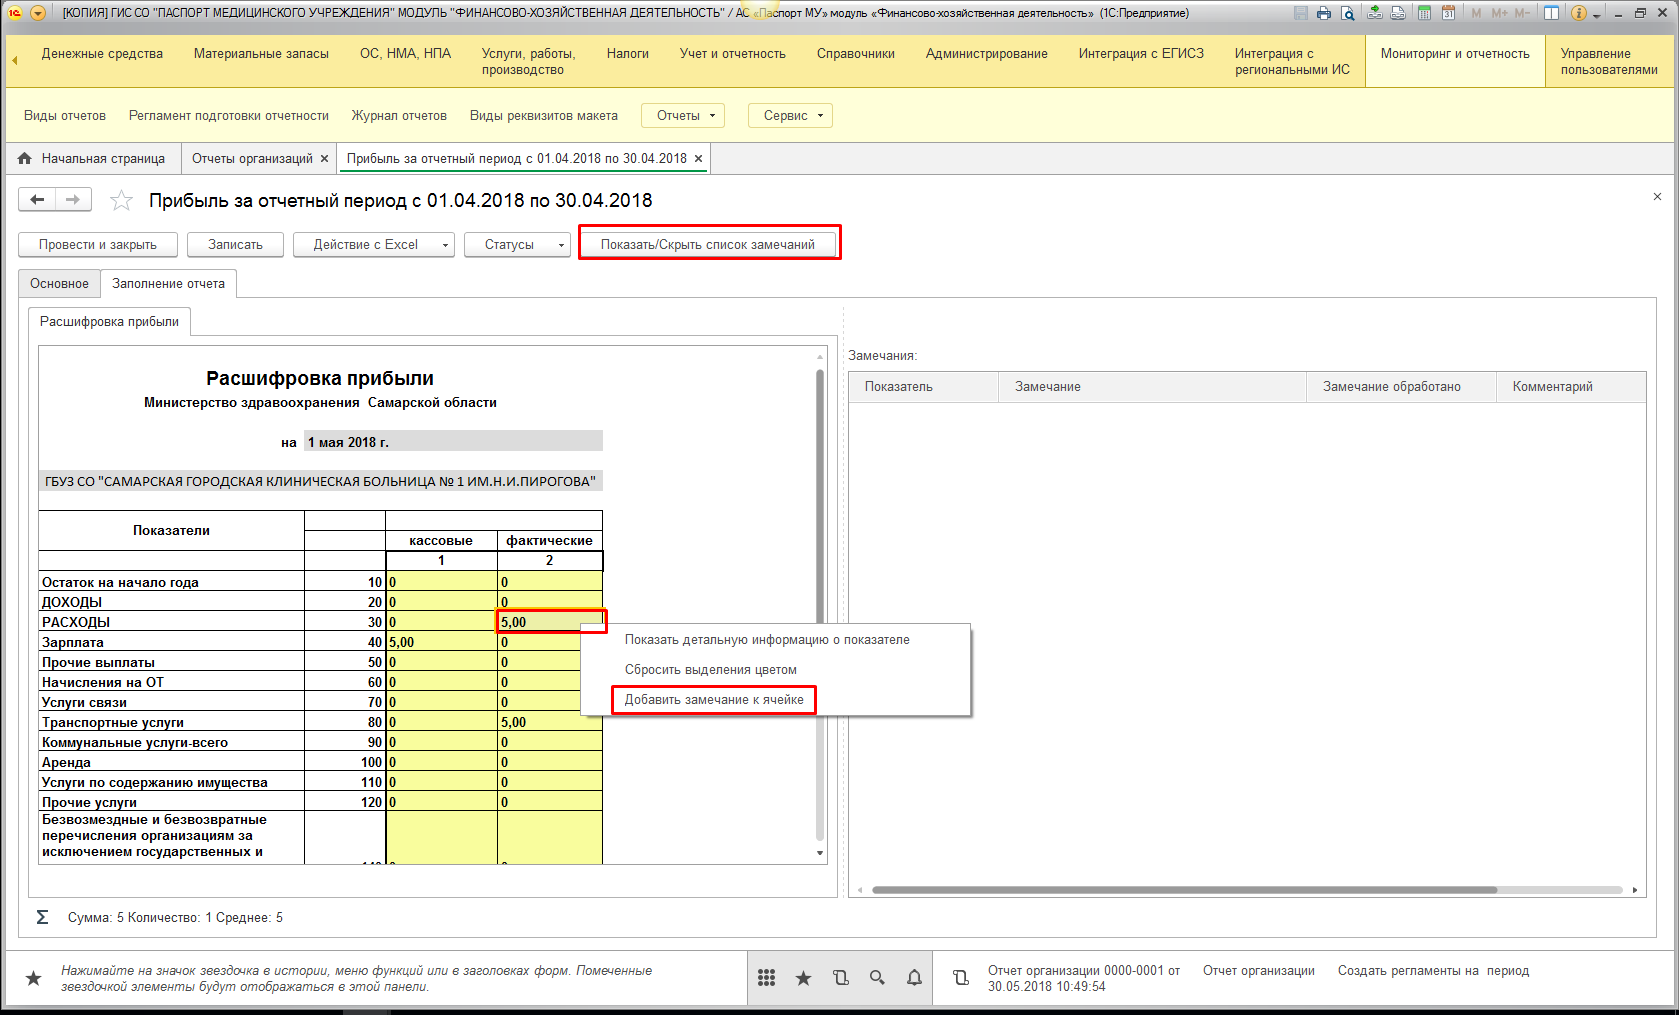1679x1015 pixels.
Task: Click the search magnifier in bottom panel
Action: pos(877,978)
